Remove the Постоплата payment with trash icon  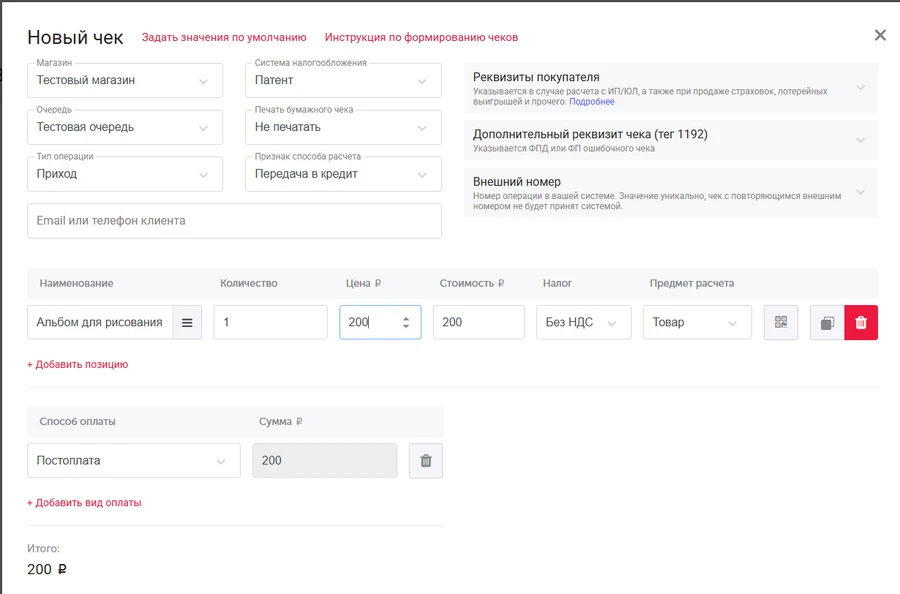point(426,461)
